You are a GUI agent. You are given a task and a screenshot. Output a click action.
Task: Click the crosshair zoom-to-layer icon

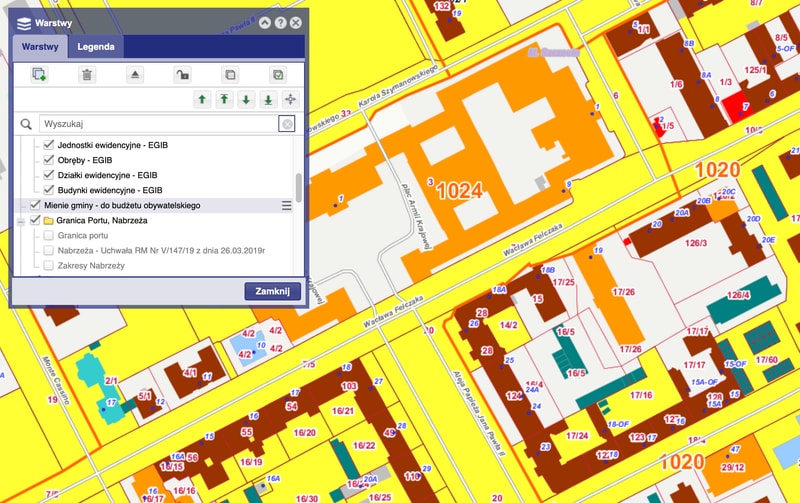pyautogui.click(x=290, y=100)
